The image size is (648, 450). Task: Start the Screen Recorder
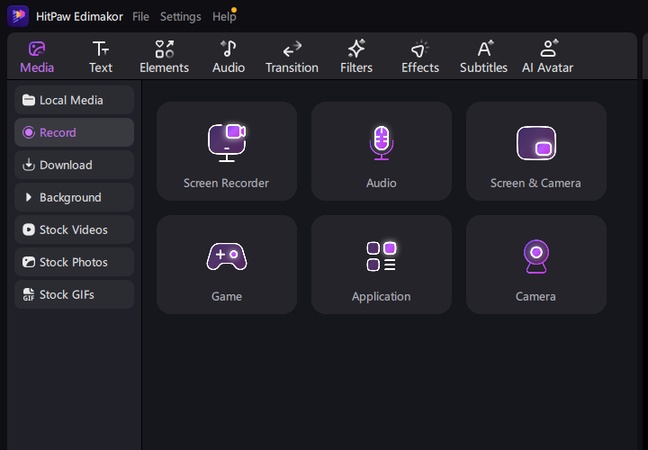pyautogui.click(x=226, y=151)
